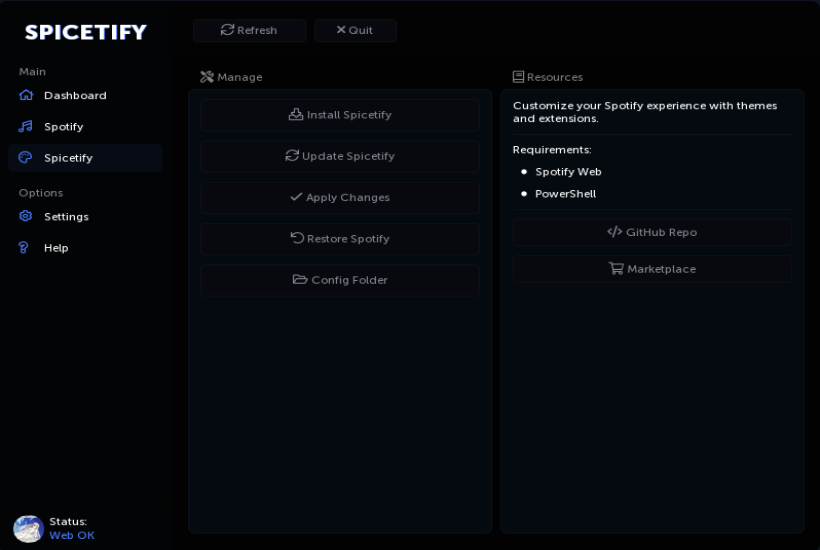The width and height of the screenshot is (820, 550).
Task: Click the "Options" sidebar heading
Action: pos(41,193)
